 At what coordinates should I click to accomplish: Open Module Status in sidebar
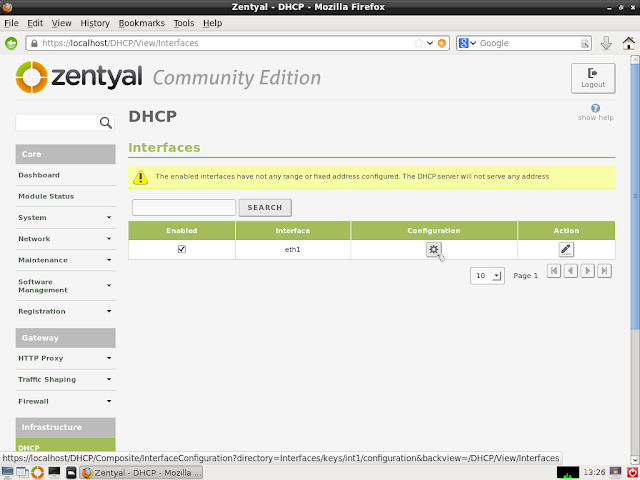pyautogui.click(x=46, y=196)
